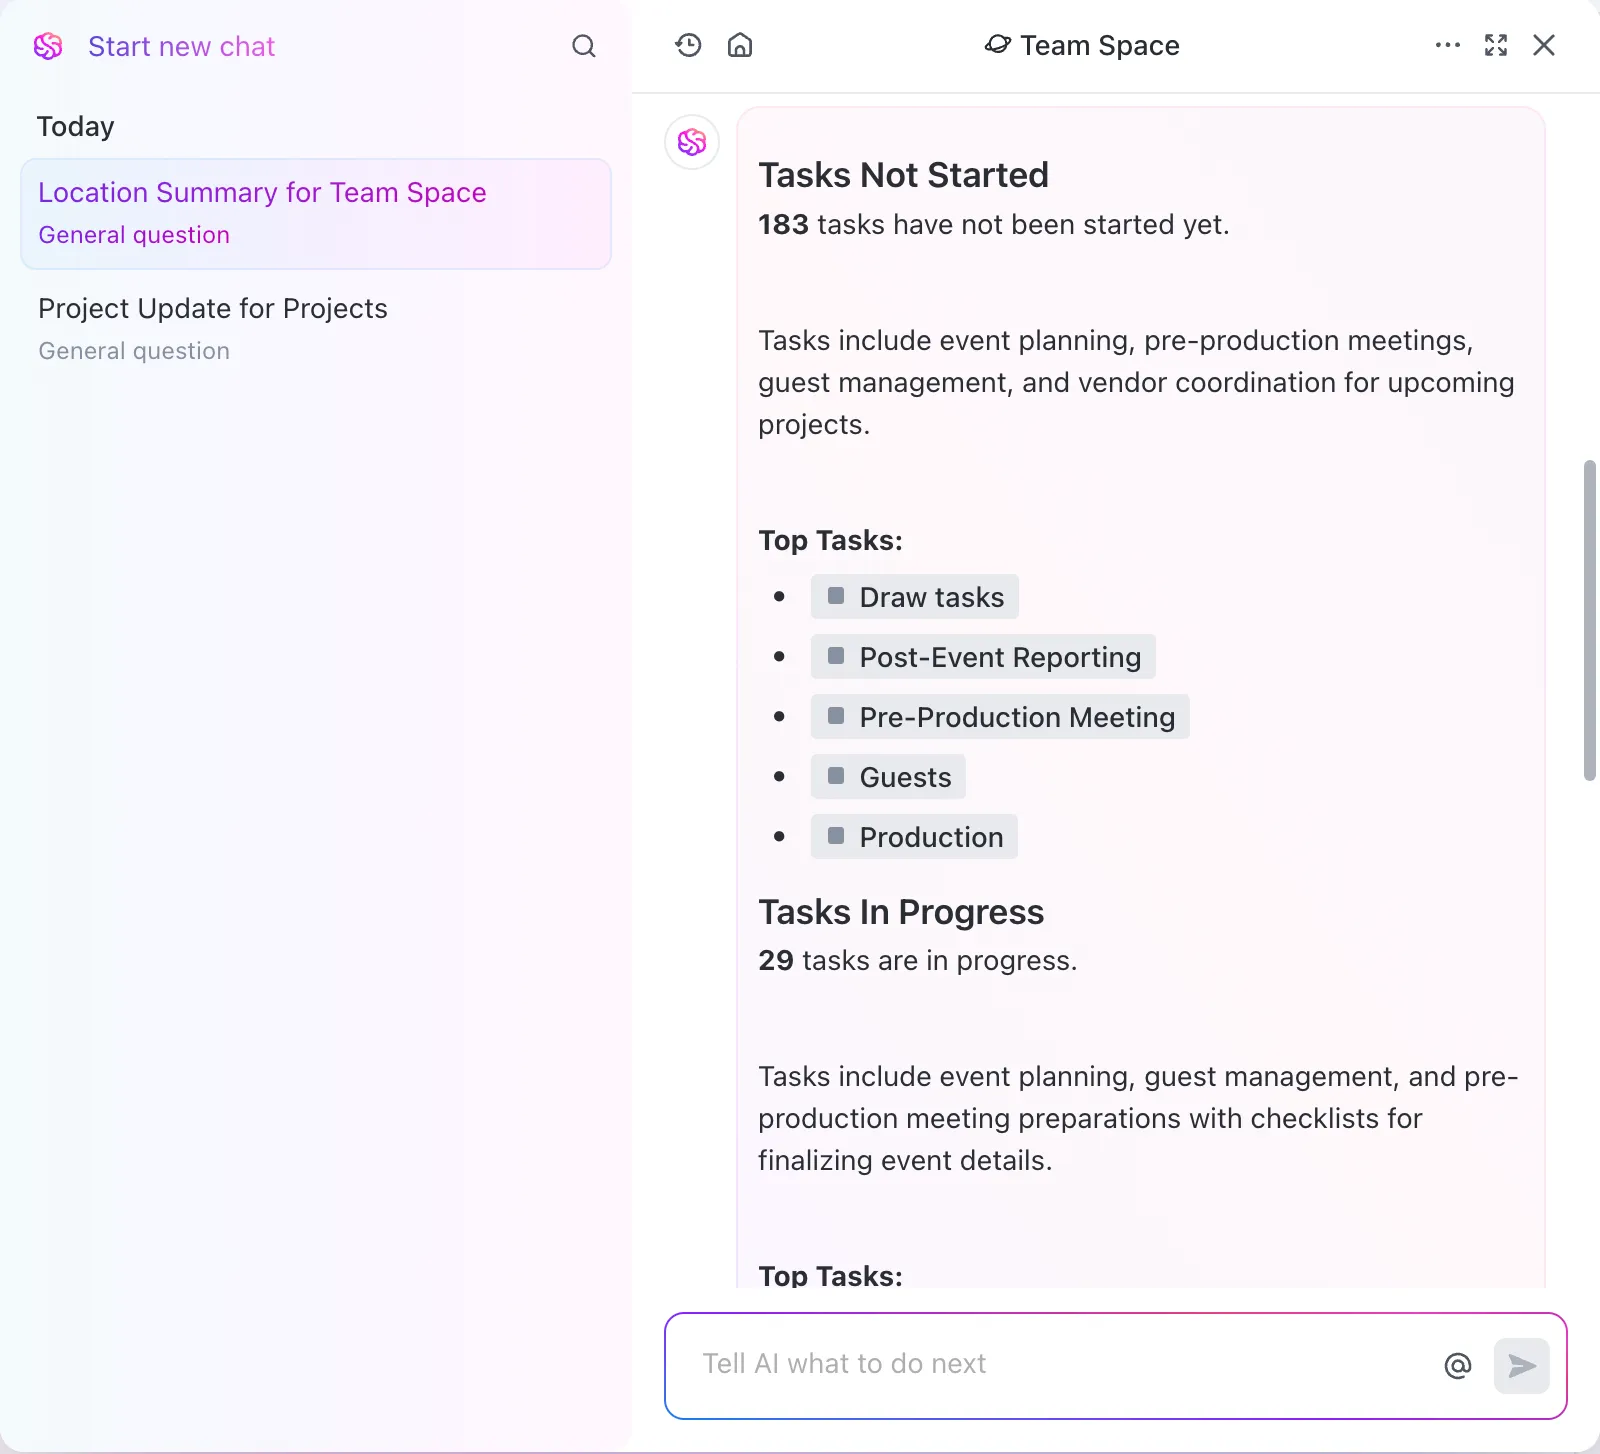Open the chat history clock icon
The width and height of the screenshot is (1600, 1454).
tap(688, 45)
